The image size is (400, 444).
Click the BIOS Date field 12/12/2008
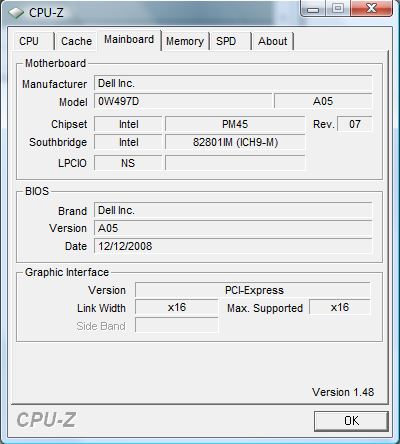[x=233, y=246]
